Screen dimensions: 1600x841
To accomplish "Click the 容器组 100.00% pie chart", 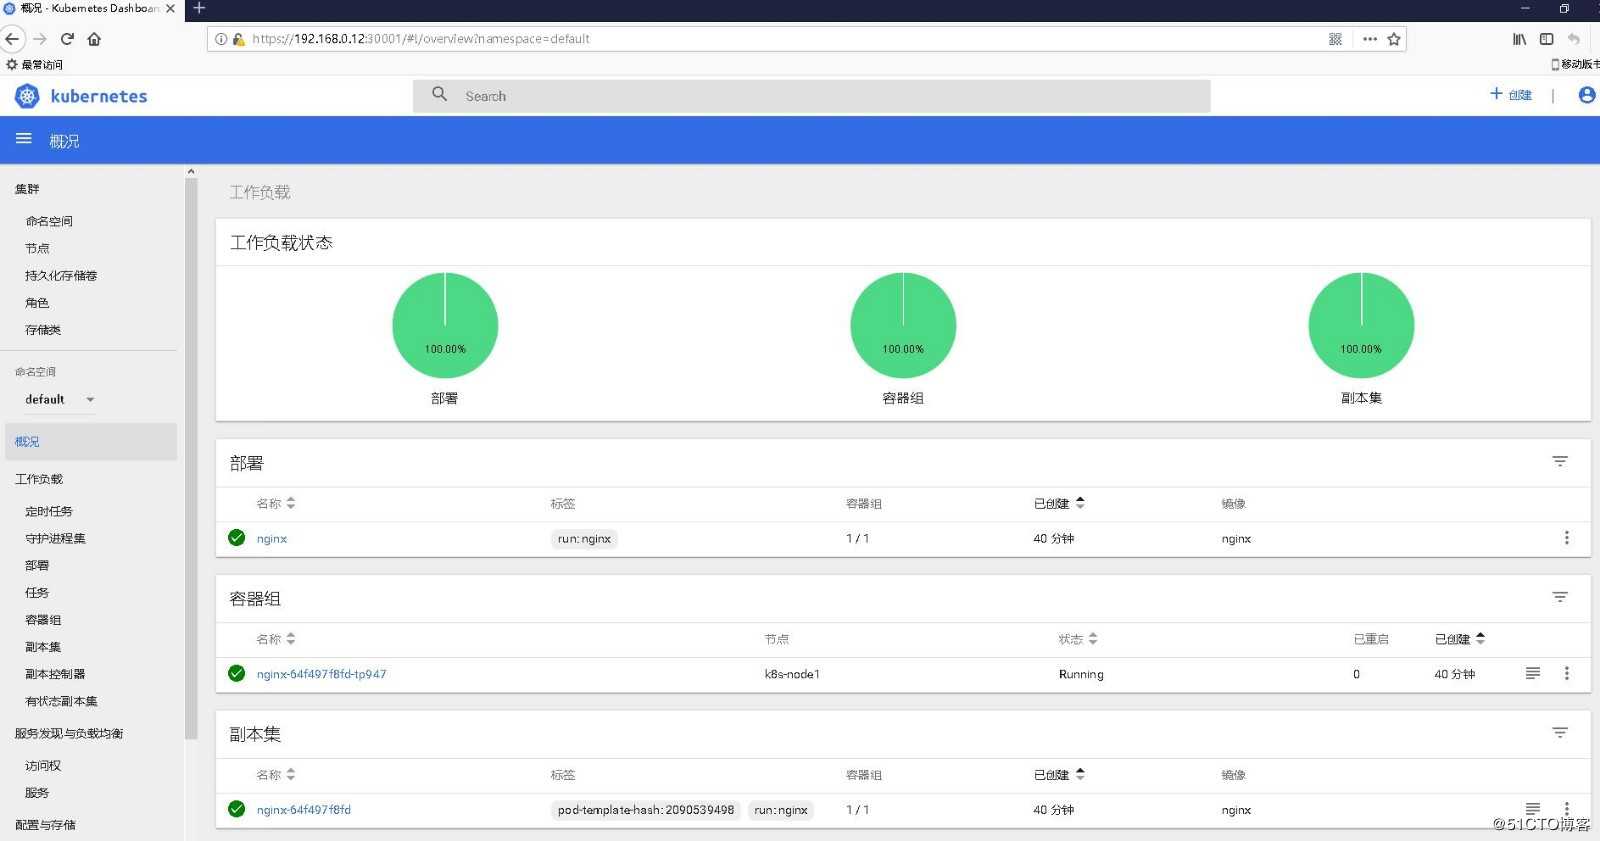I will [903, 325].
